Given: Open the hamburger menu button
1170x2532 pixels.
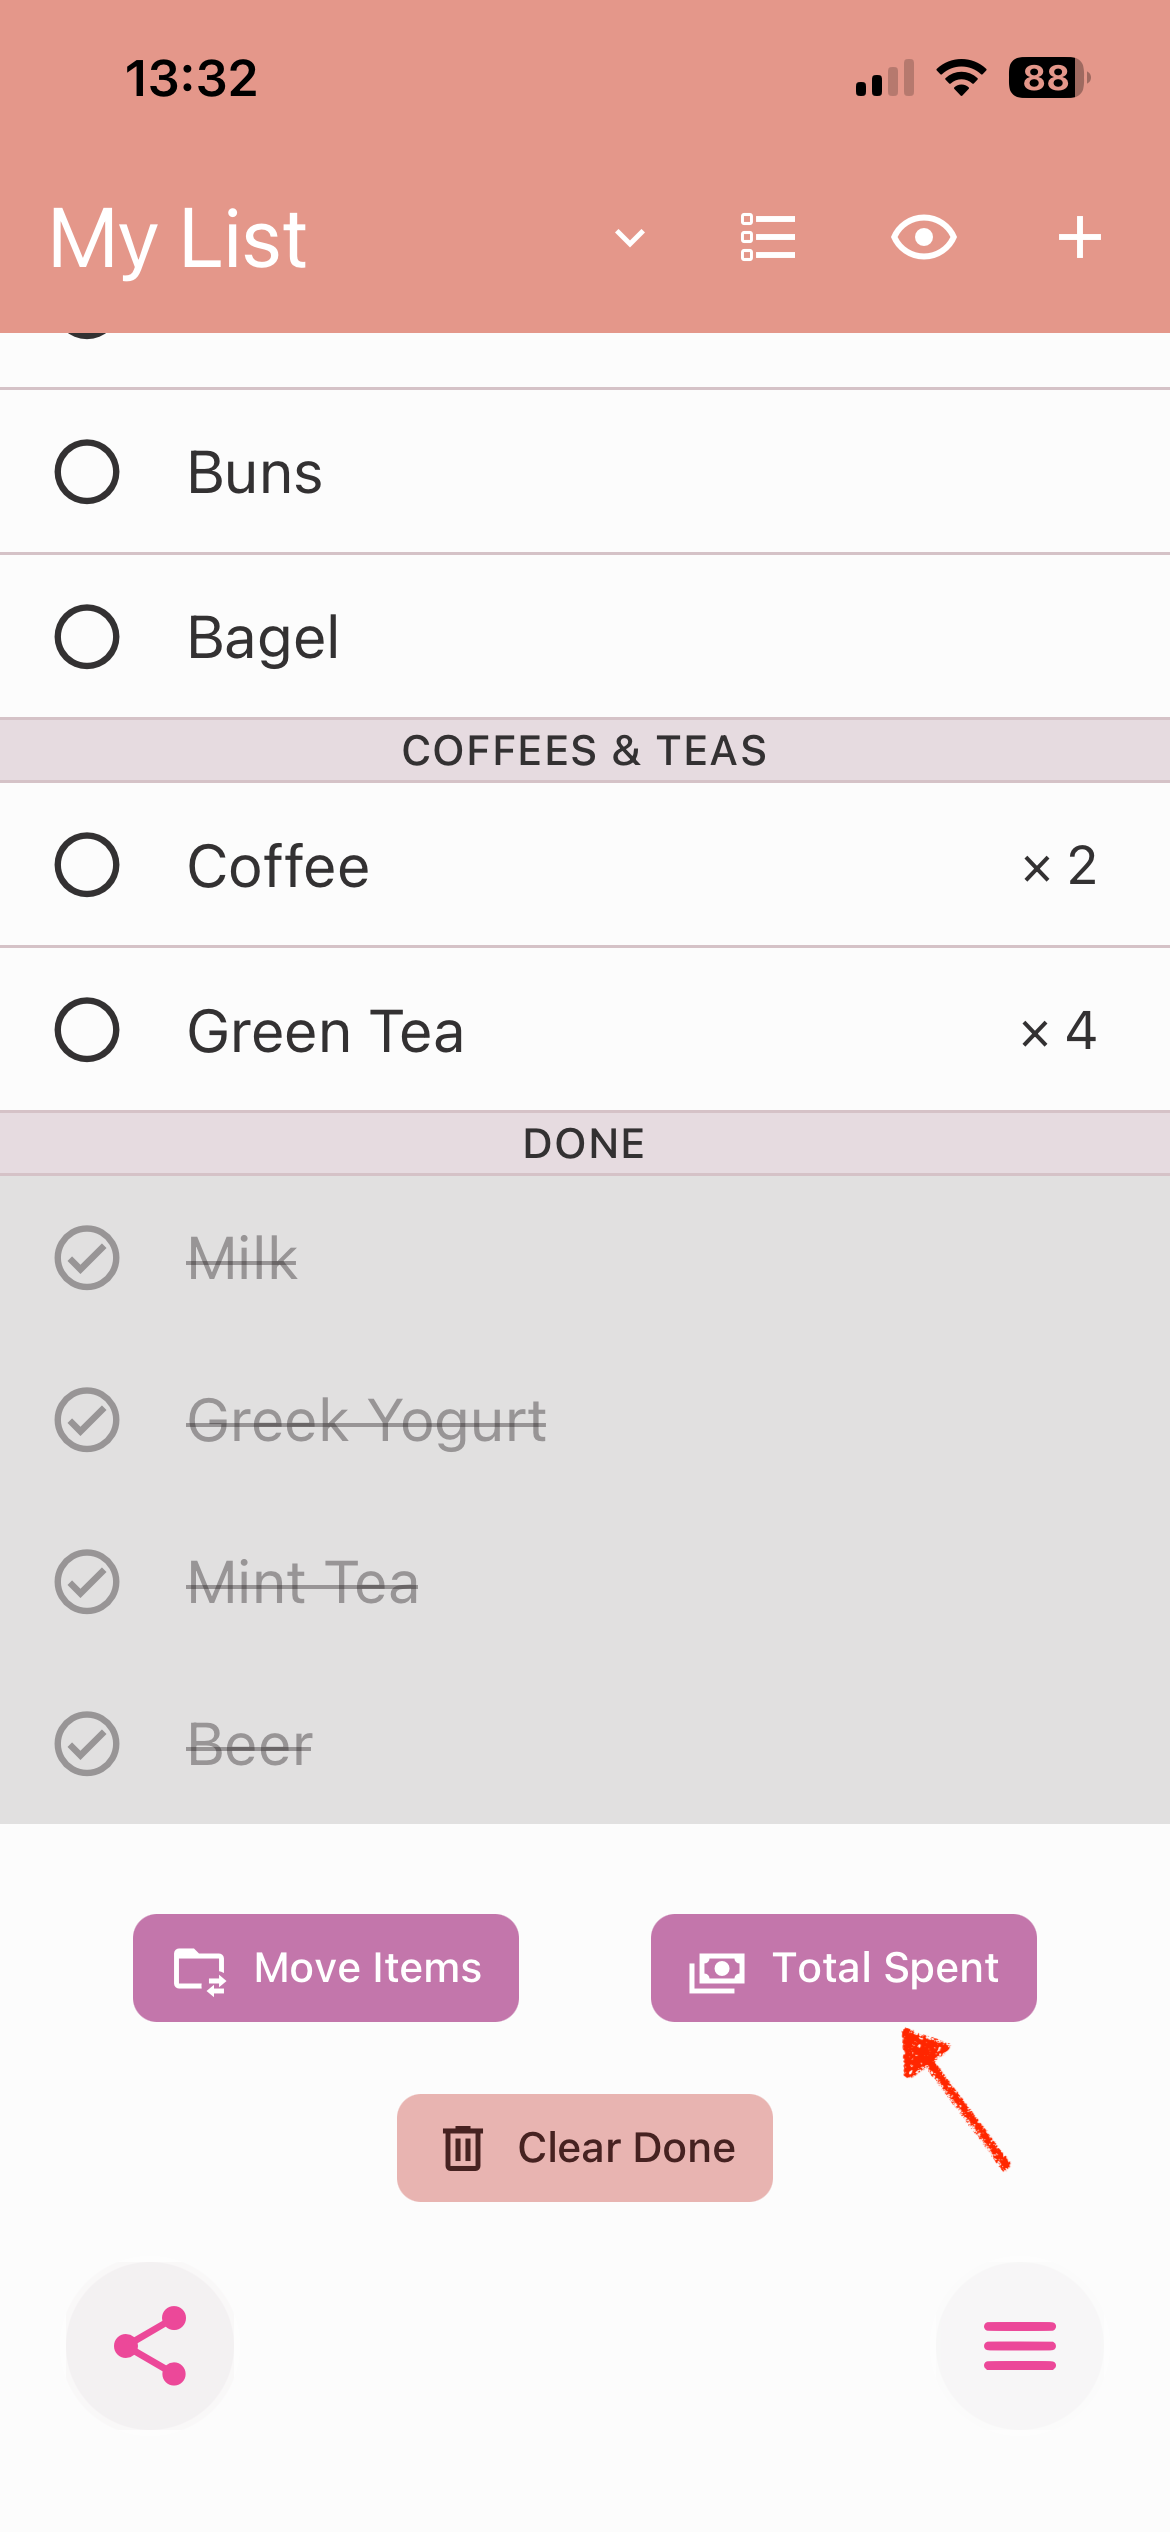Looking at the screenshot, I should (1019, 2346).
